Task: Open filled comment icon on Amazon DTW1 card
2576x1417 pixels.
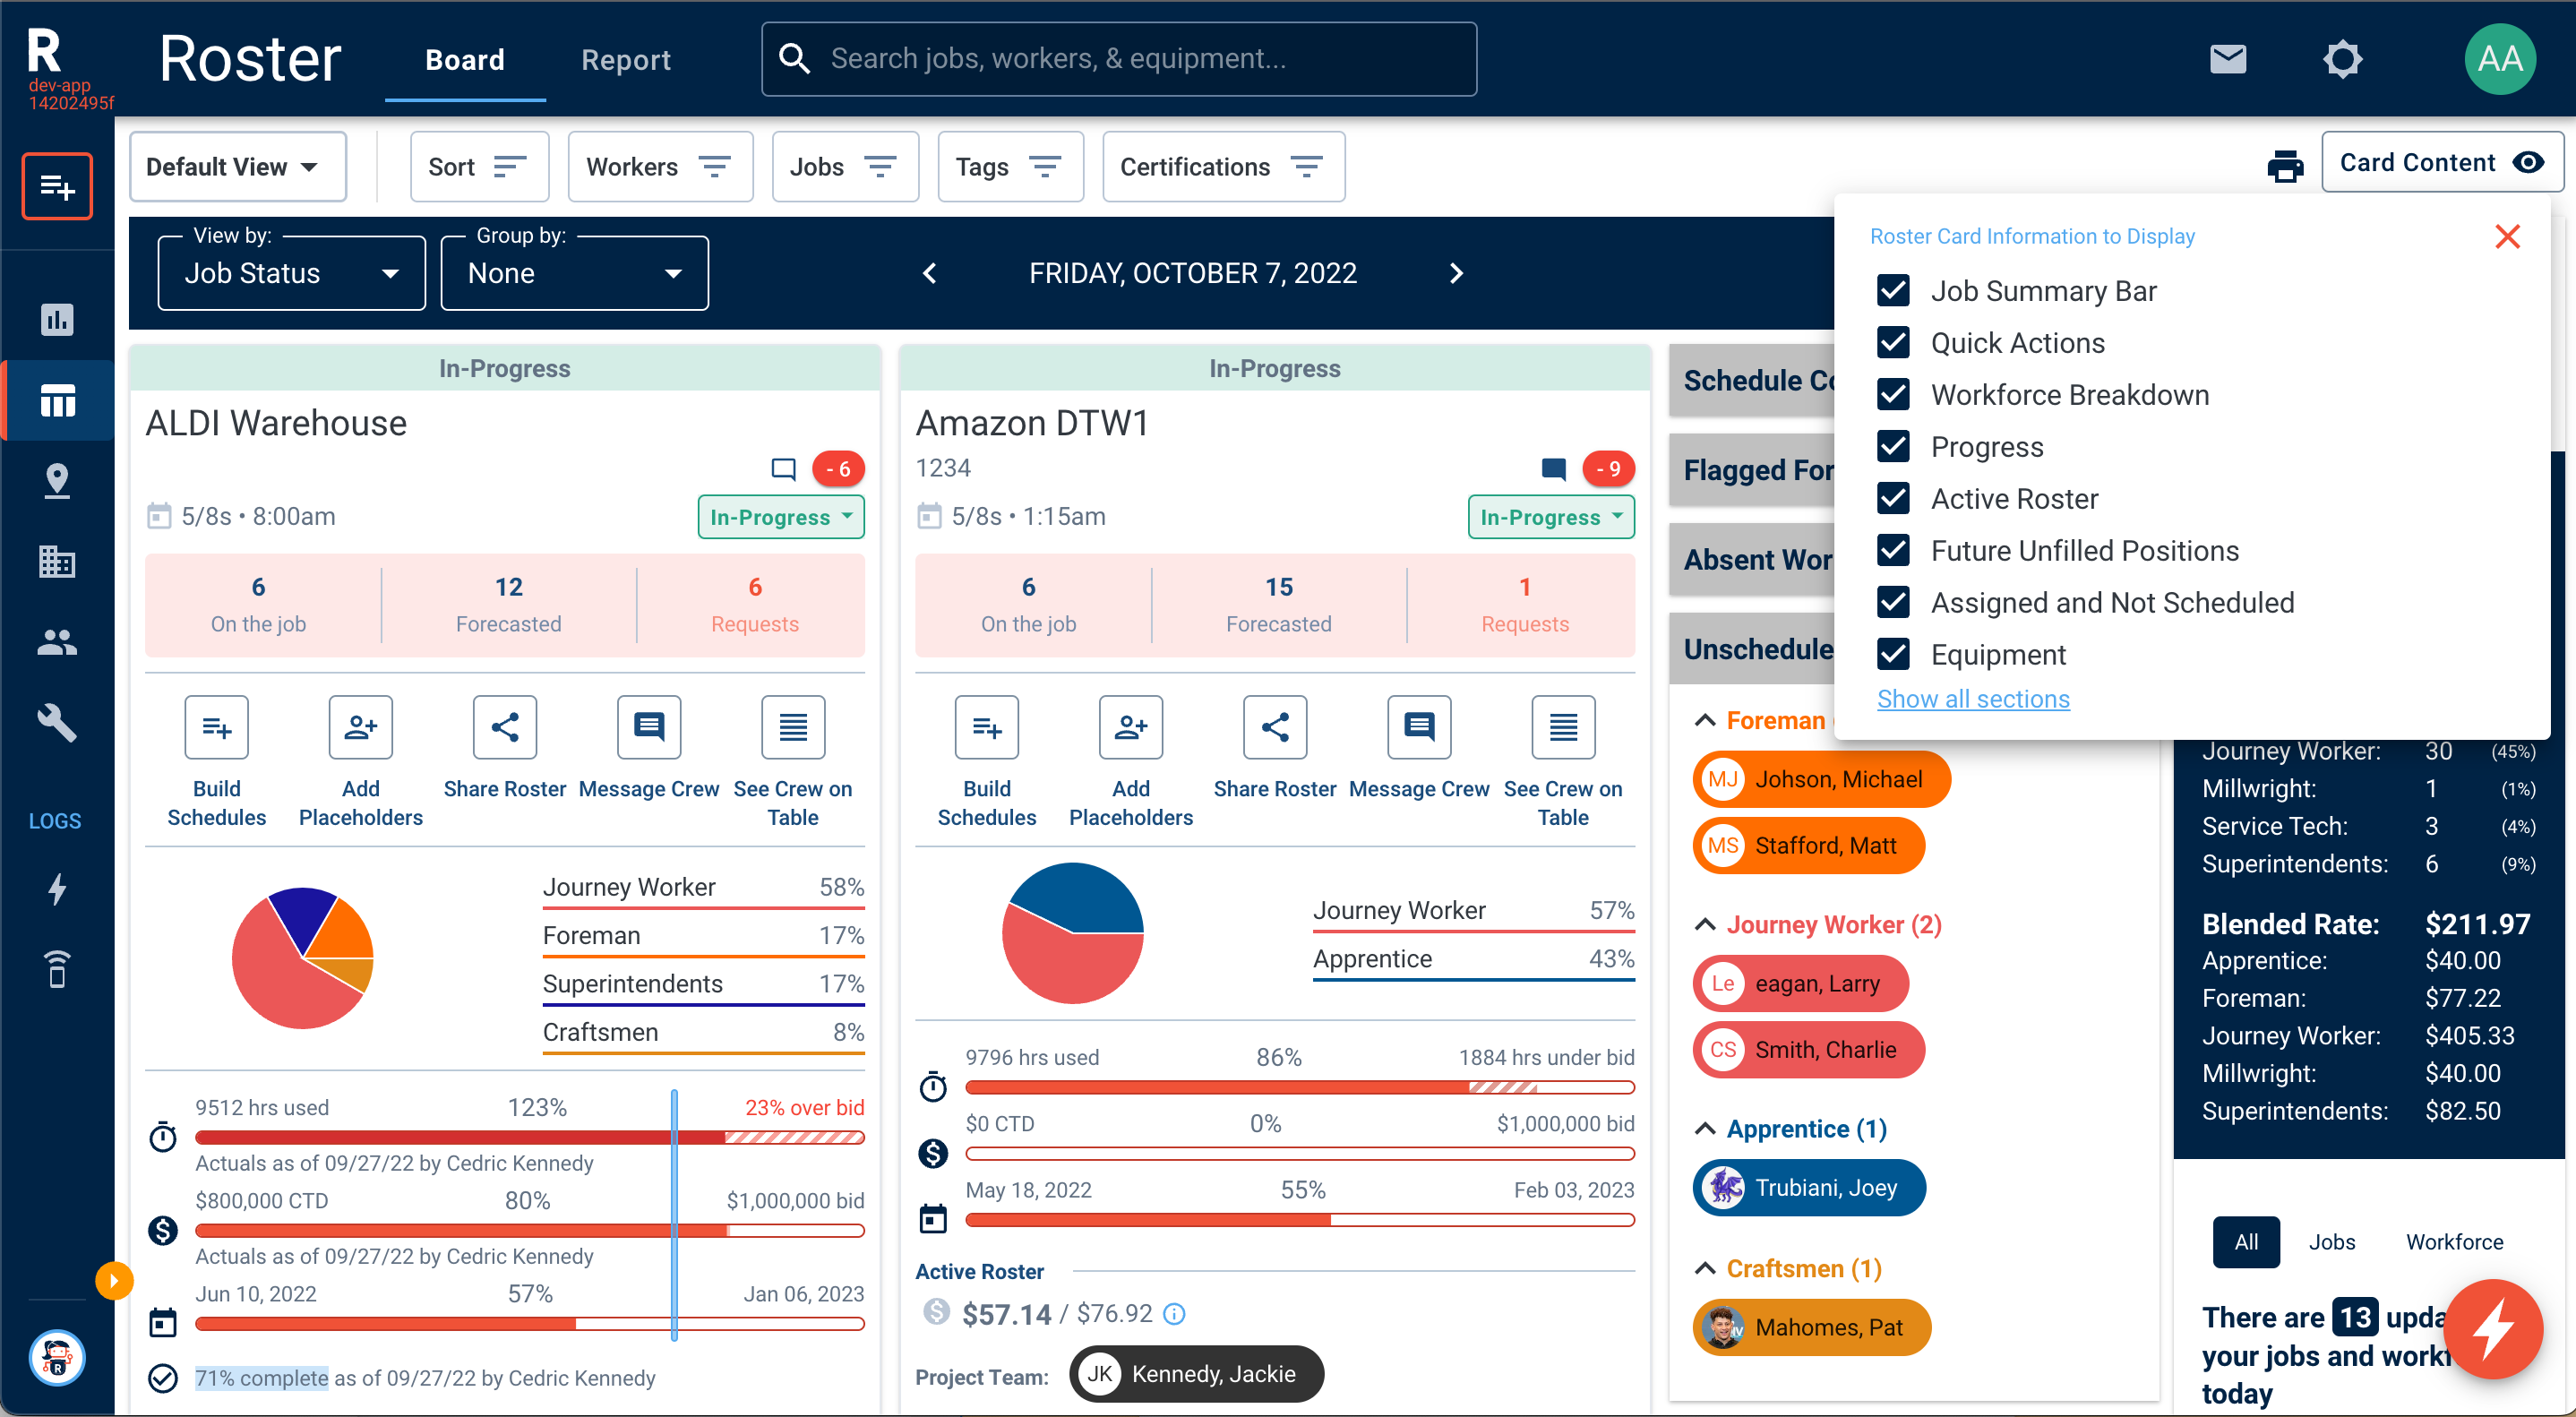Action: tap(1553, 468)
